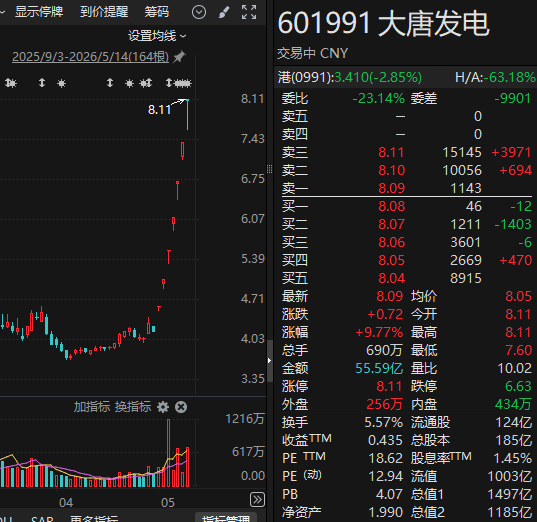Click 卖二 ask price 8.10
Image resolution: width=537 pixels, height=522 pixels.
point(391,170)
